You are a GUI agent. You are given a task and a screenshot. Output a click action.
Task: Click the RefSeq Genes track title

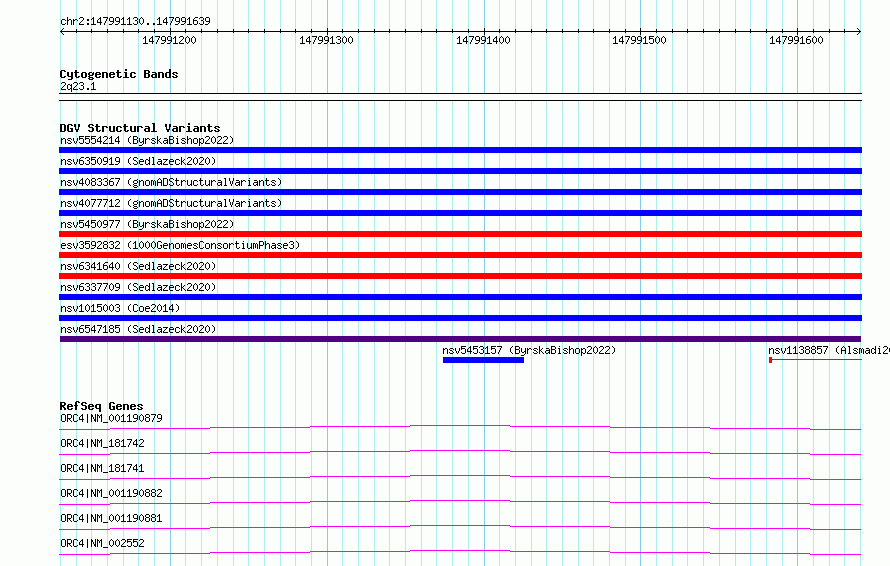pyautogui.click(x=101, y=406)
